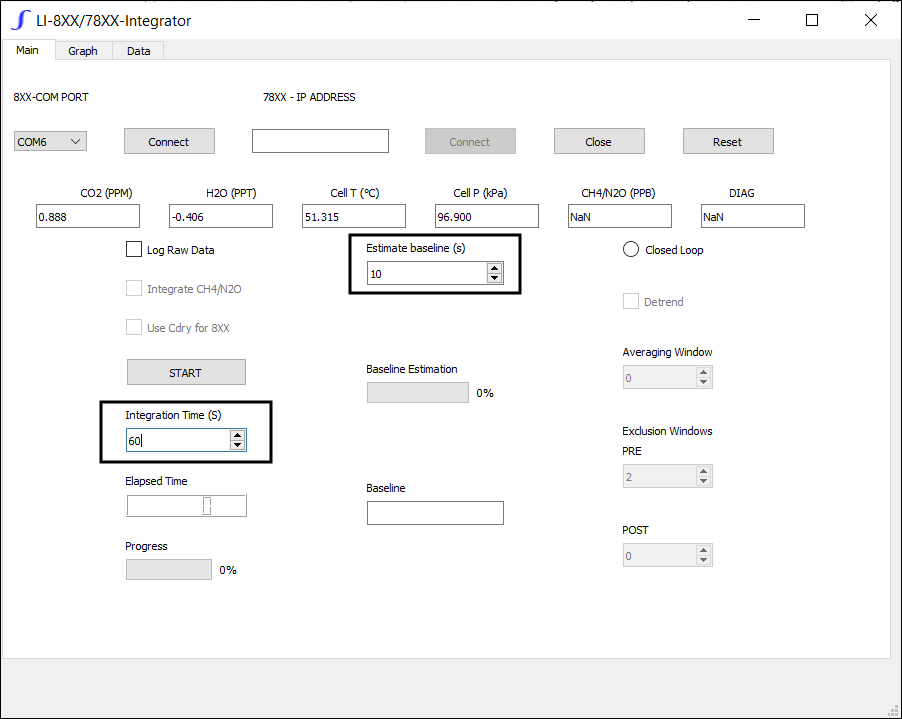Click the DIAG value field

752,216
